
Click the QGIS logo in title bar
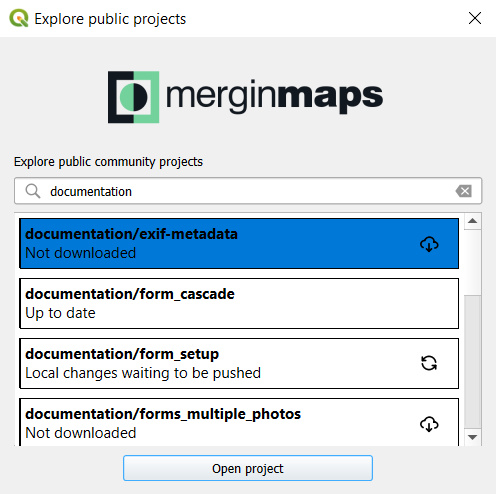[x=19, y=18]
